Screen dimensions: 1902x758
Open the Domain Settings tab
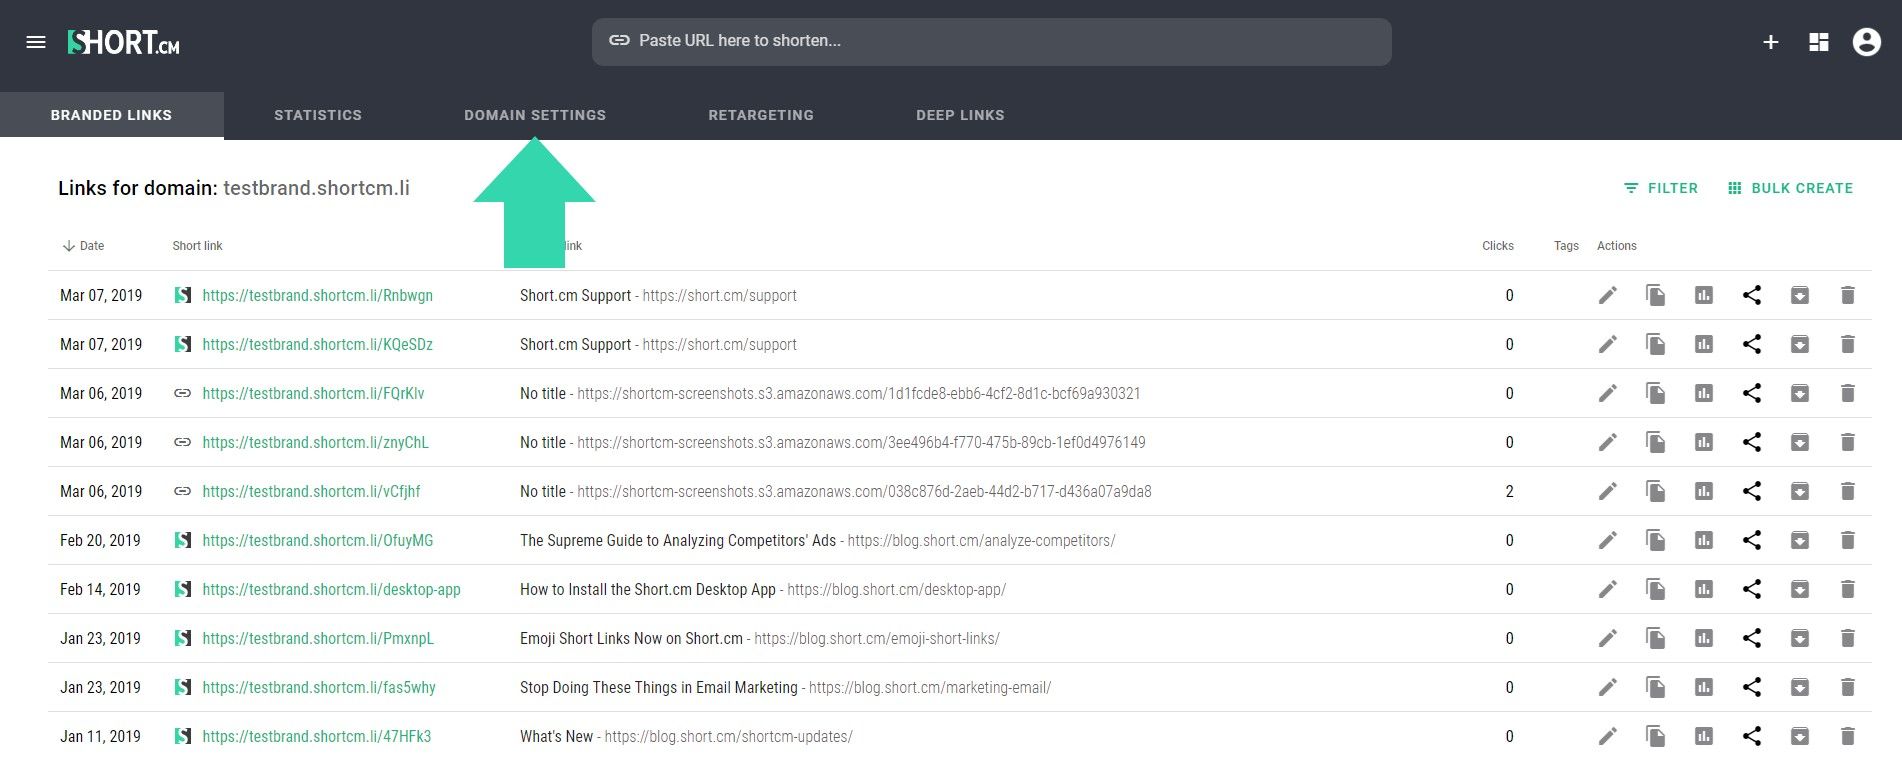(535, 115)
